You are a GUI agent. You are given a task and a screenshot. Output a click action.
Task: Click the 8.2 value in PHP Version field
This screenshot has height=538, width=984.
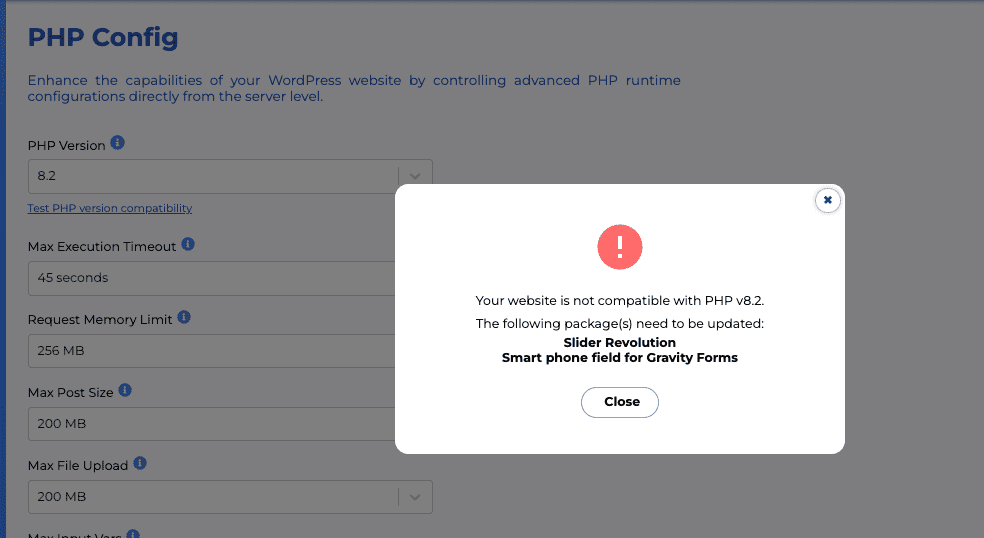pos(45,175)
